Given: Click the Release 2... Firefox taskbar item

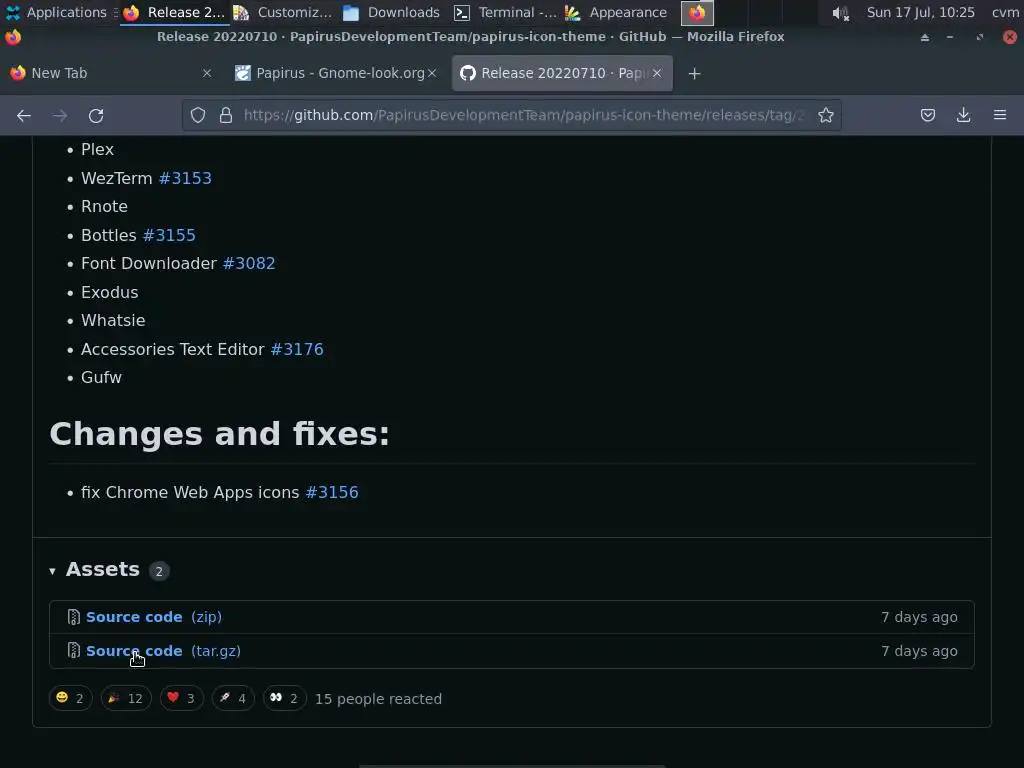Looking at the screenshot, I should [x=174, y=12].
